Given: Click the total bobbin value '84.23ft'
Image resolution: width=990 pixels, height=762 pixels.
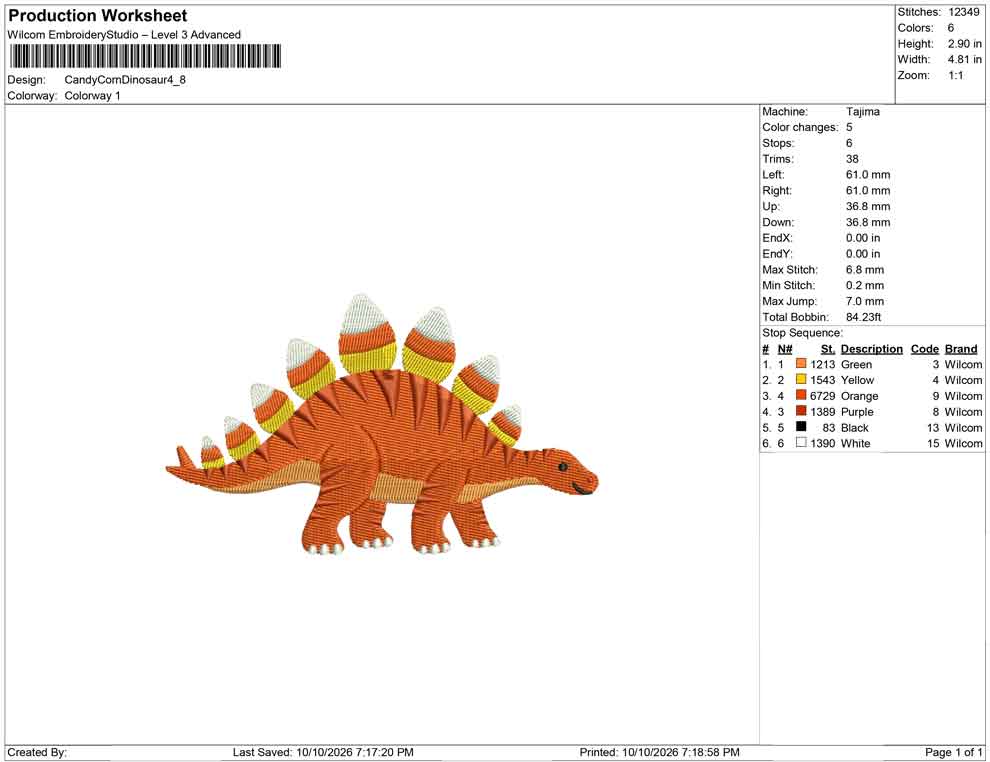Looking at the screenshot, I should (863, 317).
